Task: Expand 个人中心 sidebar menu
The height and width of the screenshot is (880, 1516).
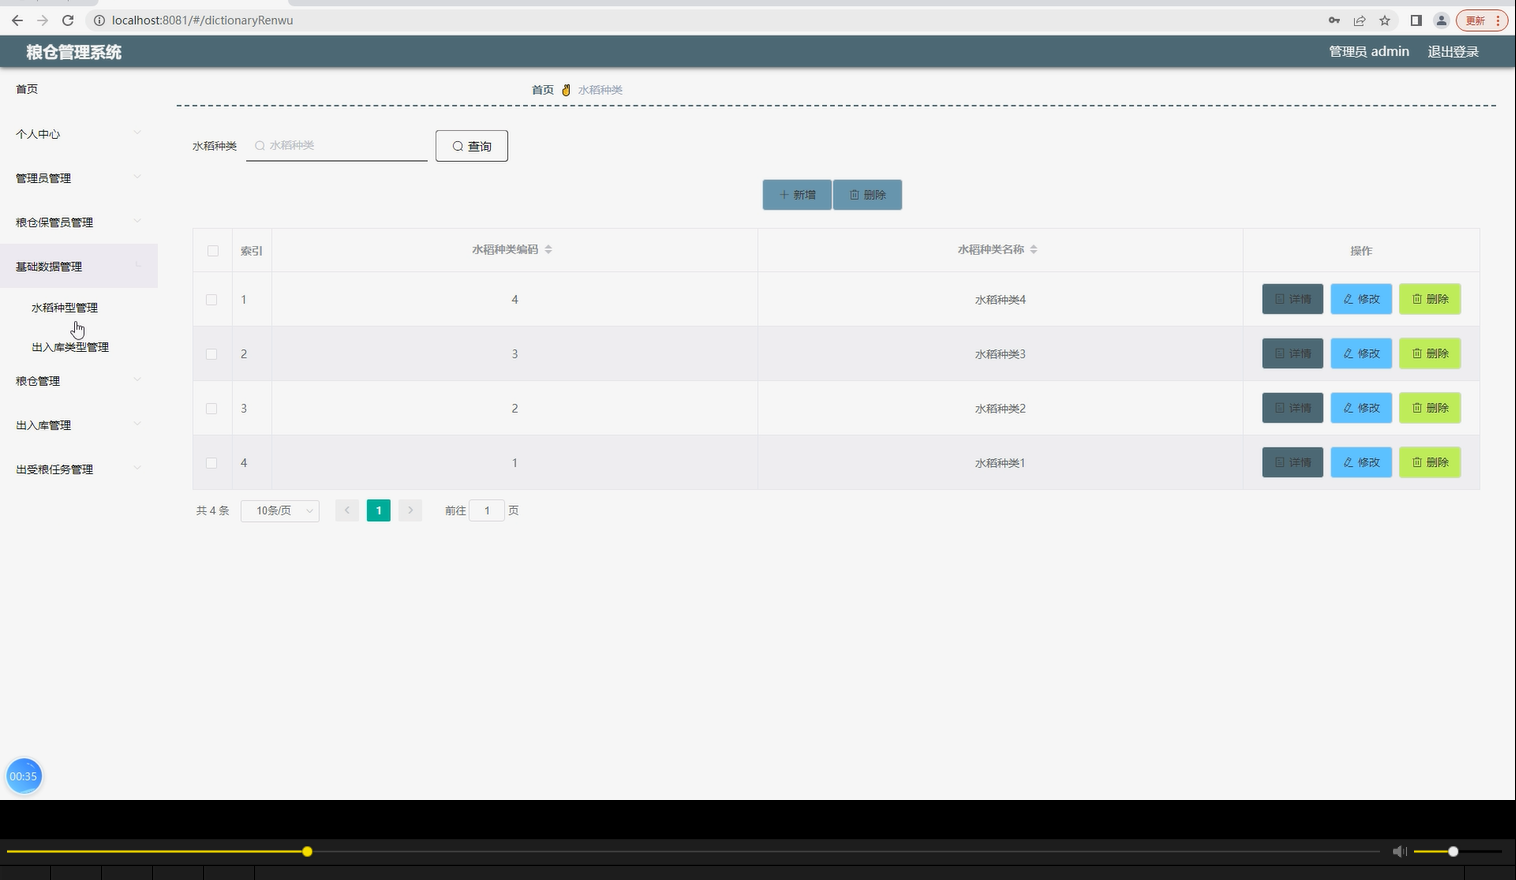Action: pyautogui.click(x=79, y=134)
